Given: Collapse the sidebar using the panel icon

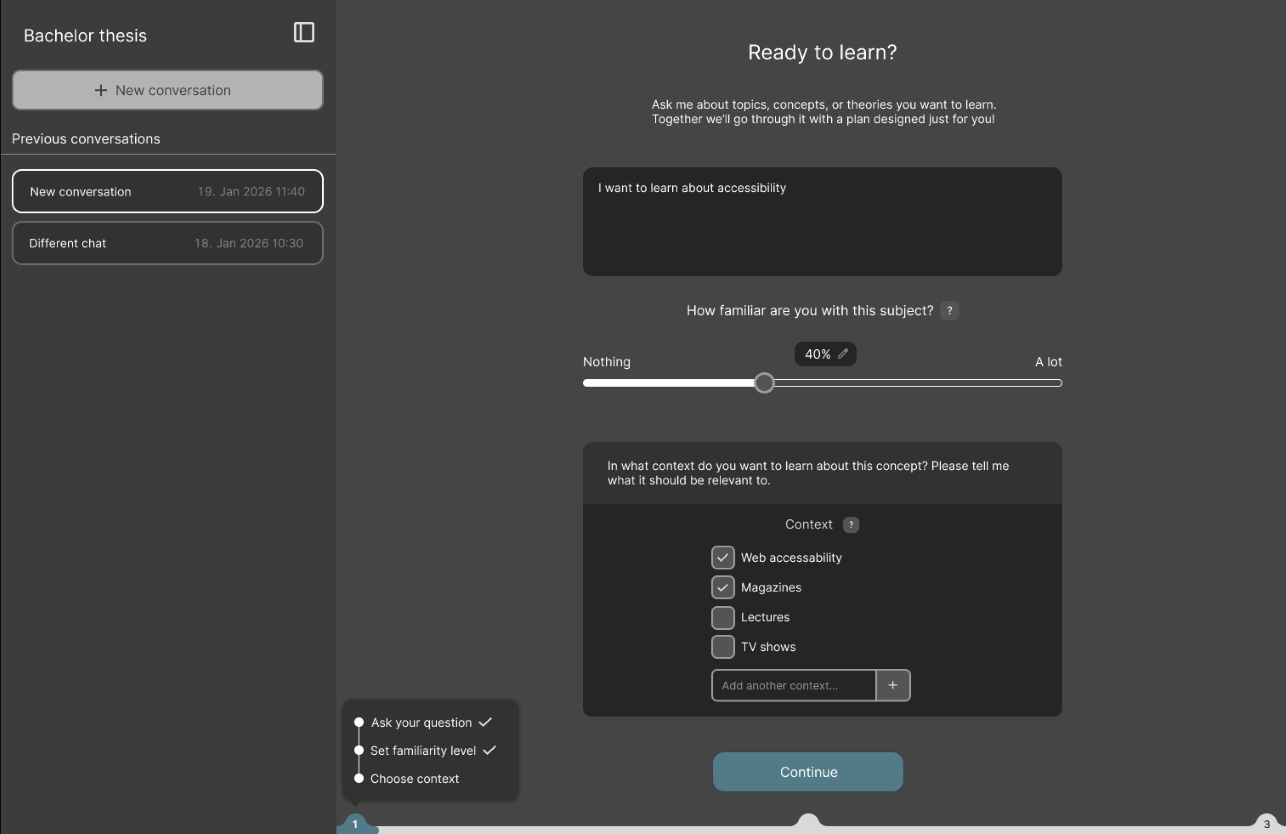Looking at the screenshot, I should coord(304,33).
